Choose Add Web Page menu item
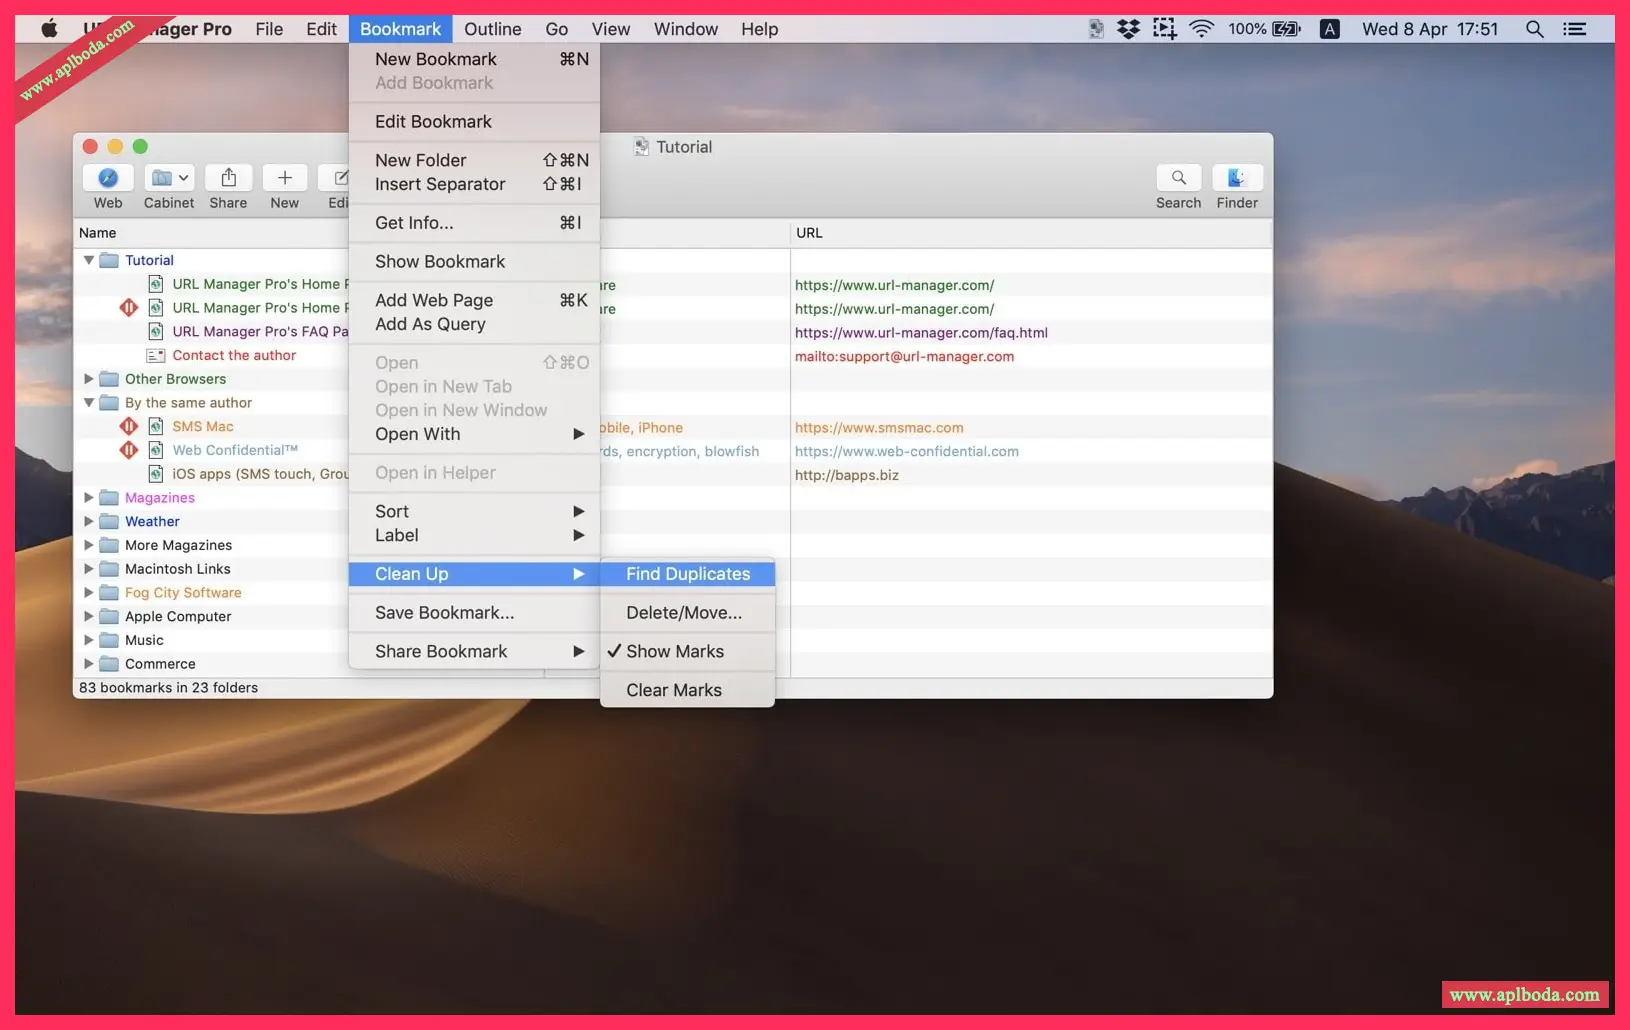 pos(474,300)
